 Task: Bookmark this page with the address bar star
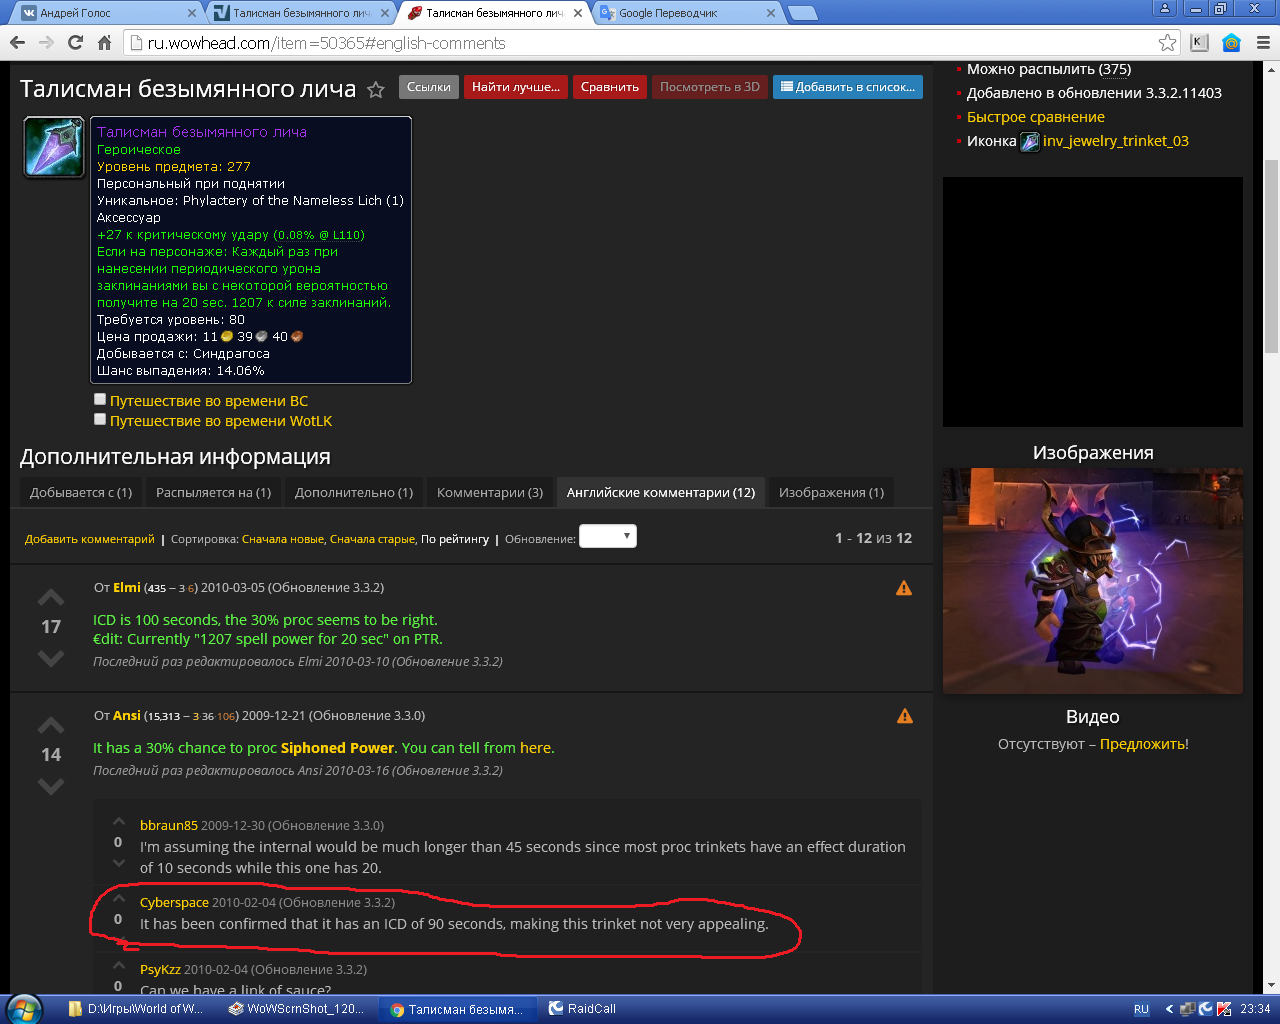click(1167, 42)
